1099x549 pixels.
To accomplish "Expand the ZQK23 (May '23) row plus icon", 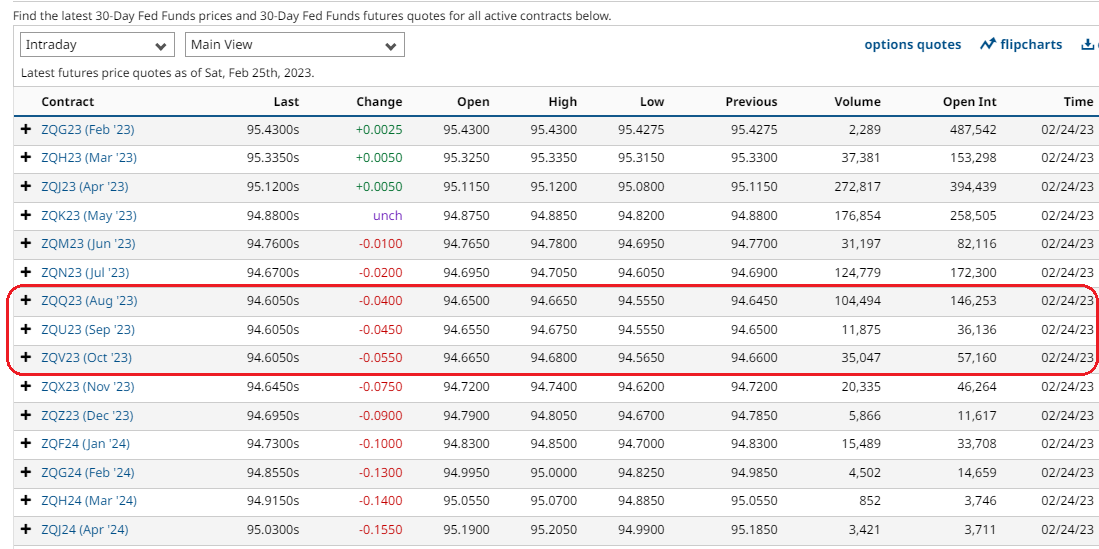I will pyautogui.click(x=26, y=215).
